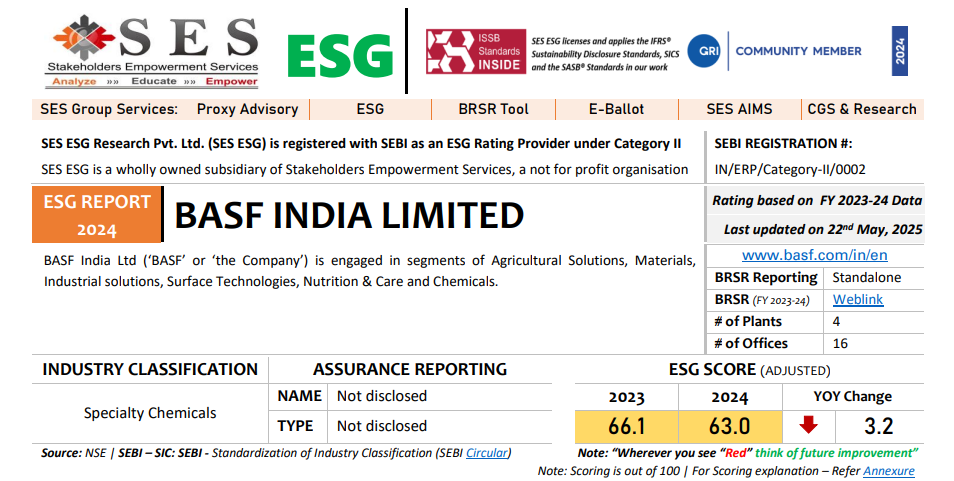Click the SES Group Services label

click(109, 109)
